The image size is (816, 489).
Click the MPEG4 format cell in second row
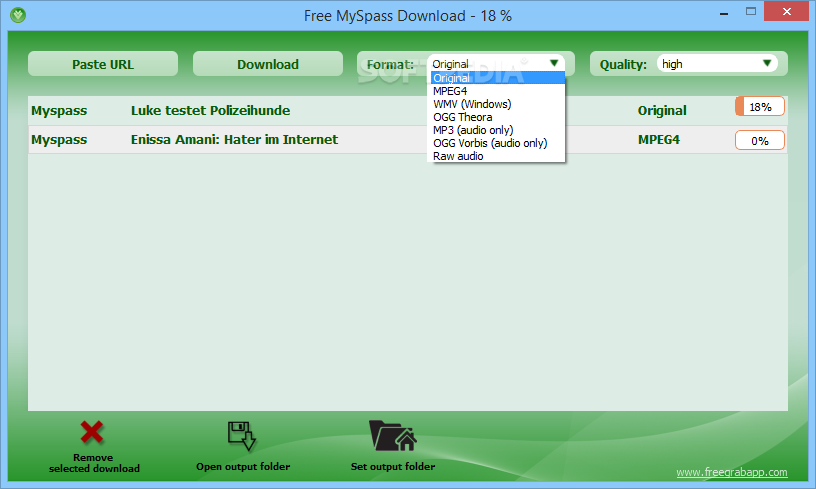click(x=659, y=139)
